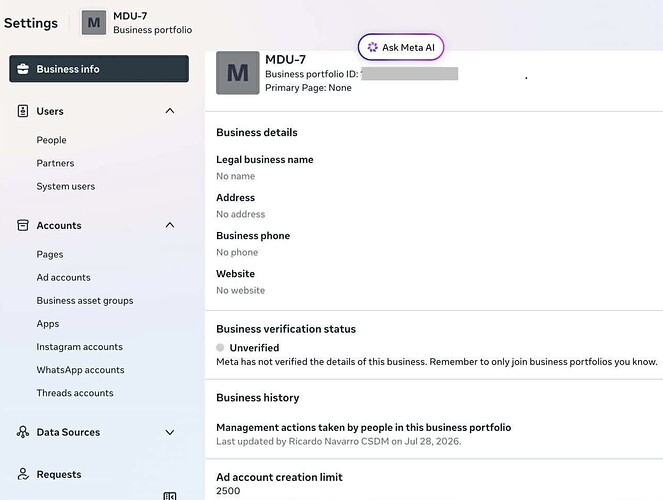Click the Ad account creation limit heading
Viewport: 663px width, 500px height.
pyautogui.click(x=279, y=477)
